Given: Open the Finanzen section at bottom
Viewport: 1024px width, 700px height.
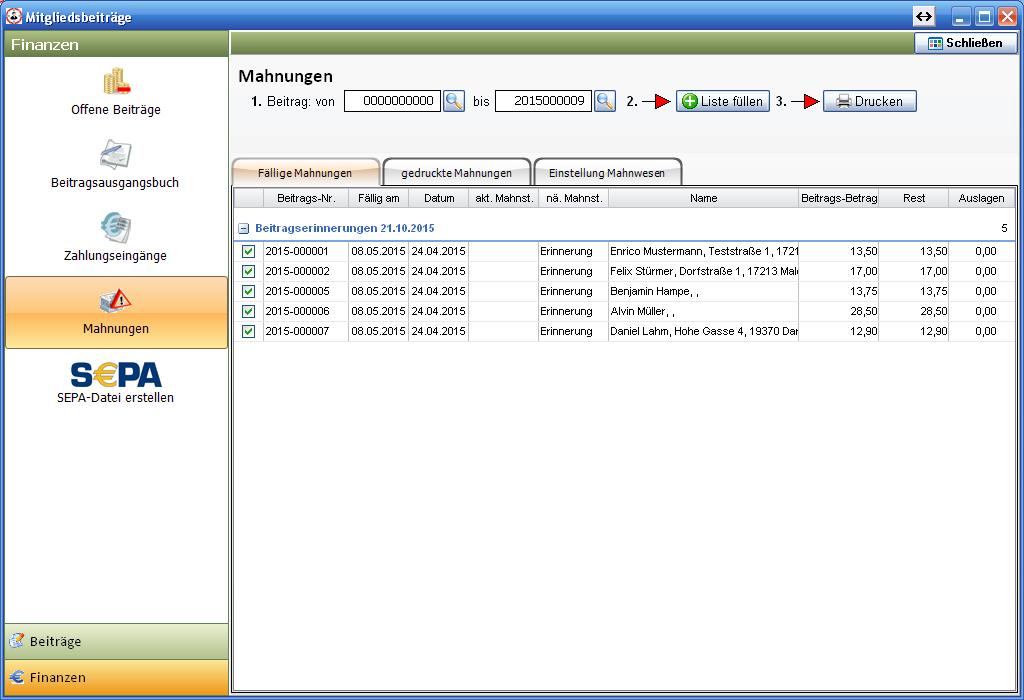Looking at the screenshot, I should (116, 677).
